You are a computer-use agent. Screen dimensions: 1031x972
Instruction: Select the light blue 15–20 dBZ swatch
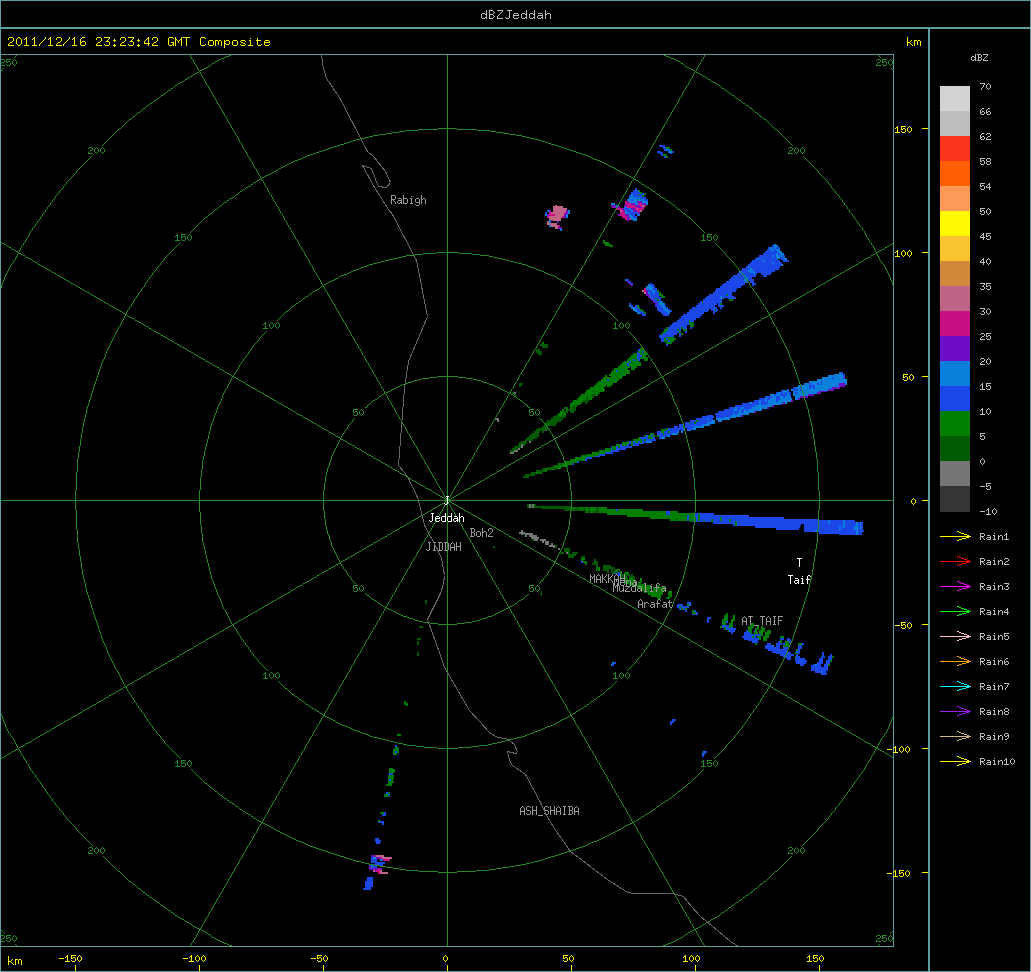click(955, 374)
